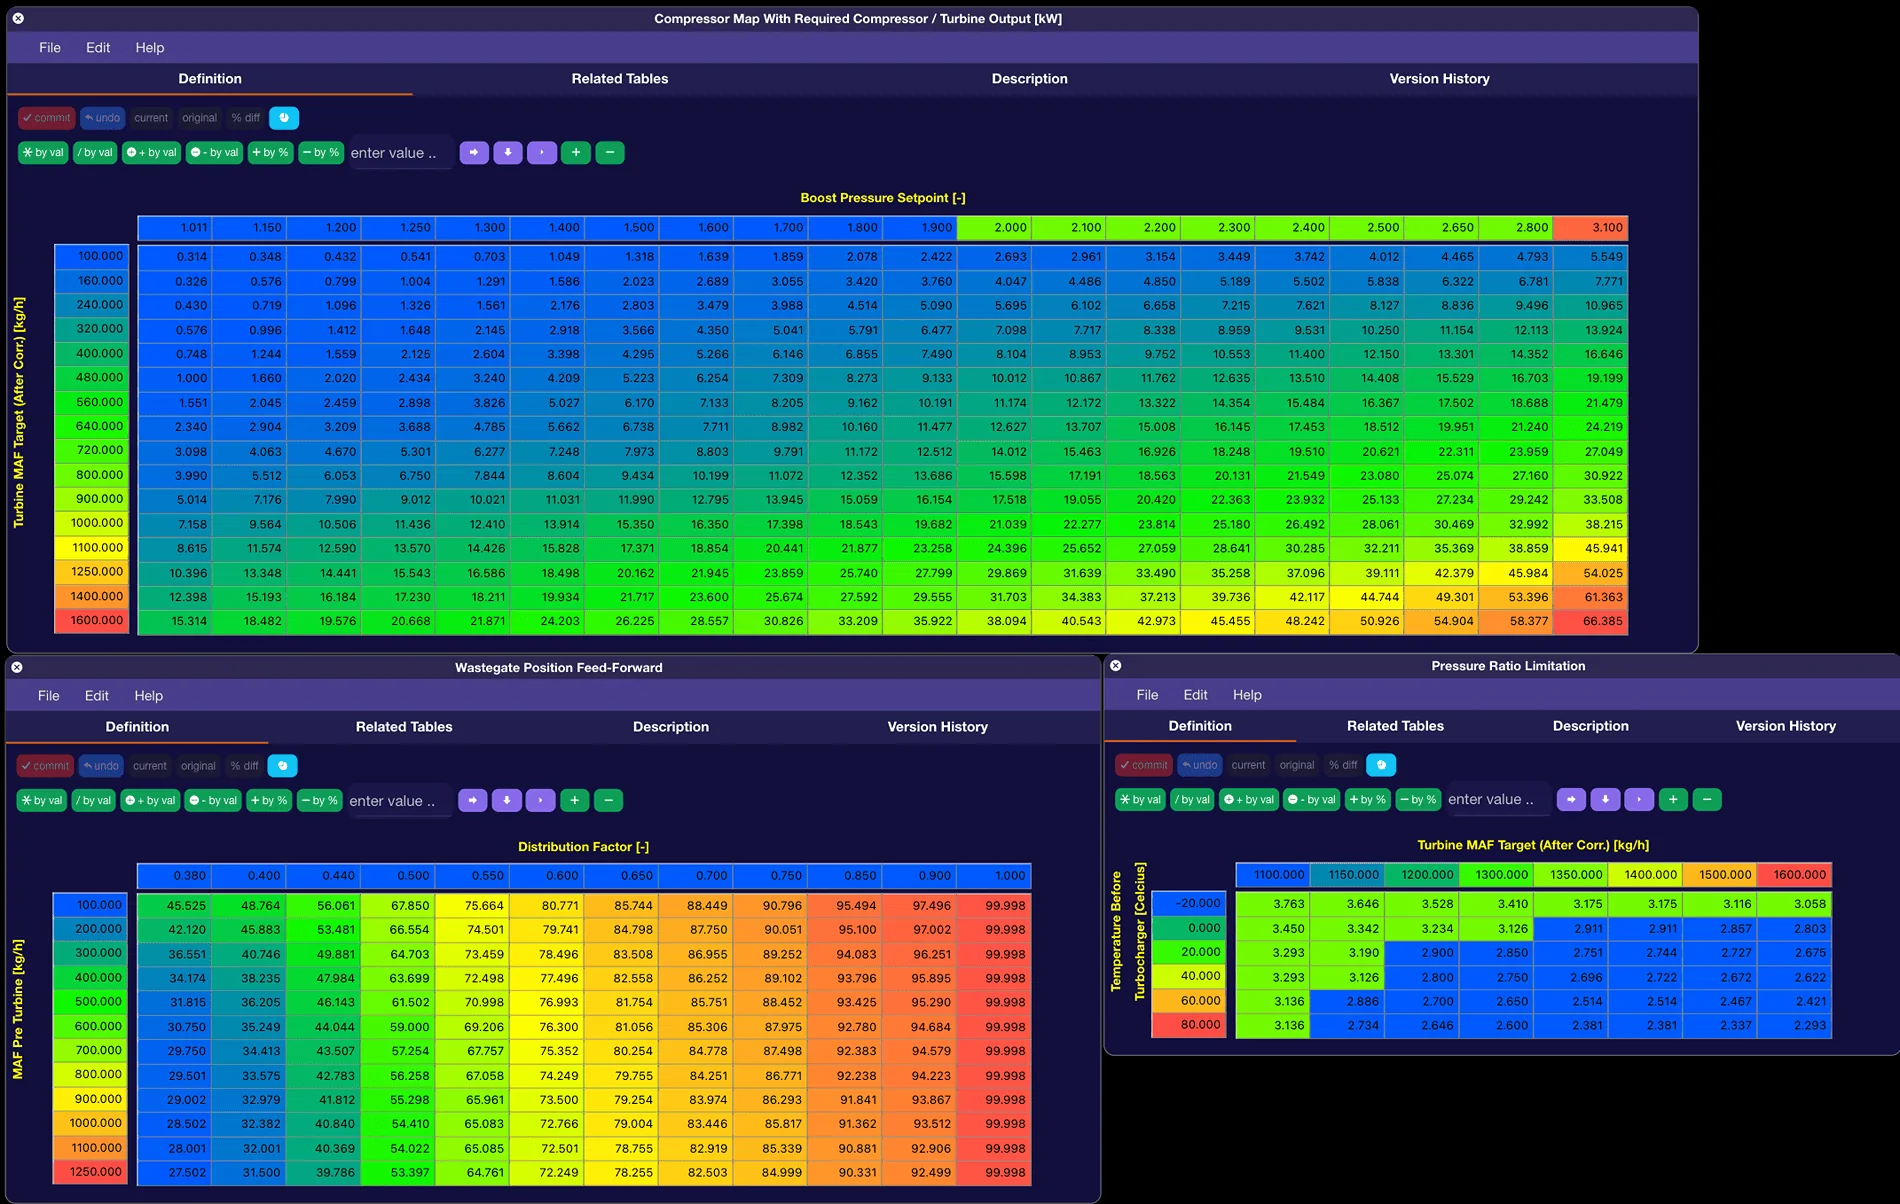Select cell 45.525 in Wastegate Position table
Screen dimensions: 1900x1204
(174, 906)
